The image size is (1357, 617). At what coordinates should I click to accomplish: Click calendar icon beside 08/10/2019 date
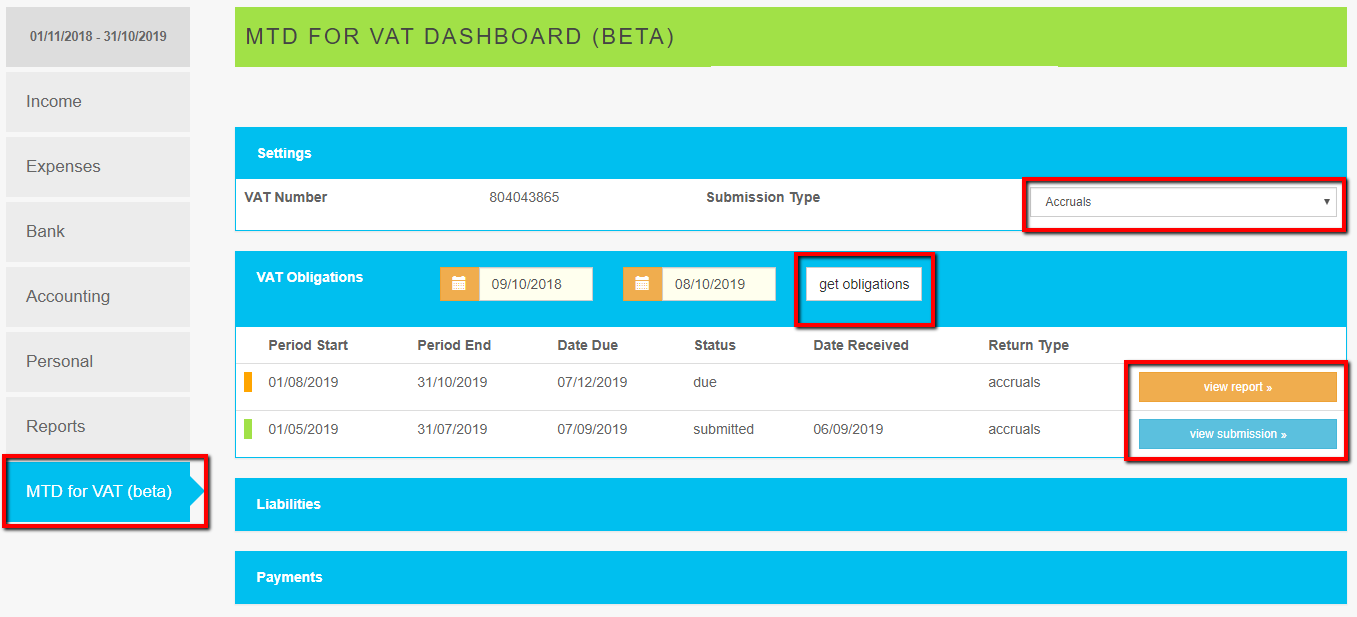[x=642, y=284]
